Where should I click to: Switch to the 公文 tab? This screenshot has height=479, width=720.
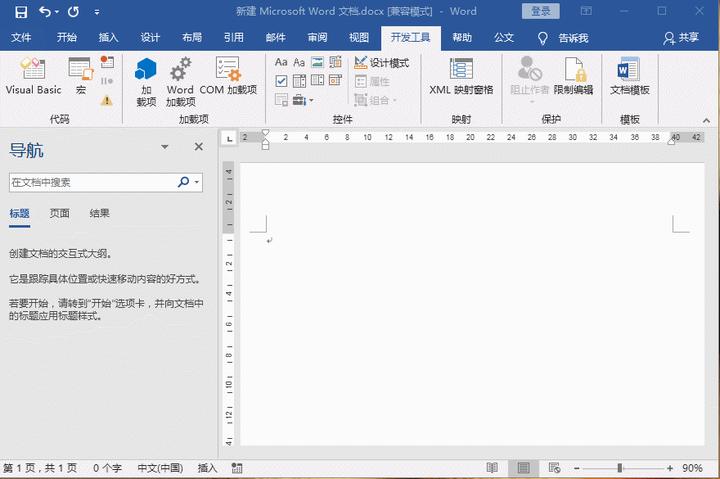pyautogui.click(x=504, y=38)
